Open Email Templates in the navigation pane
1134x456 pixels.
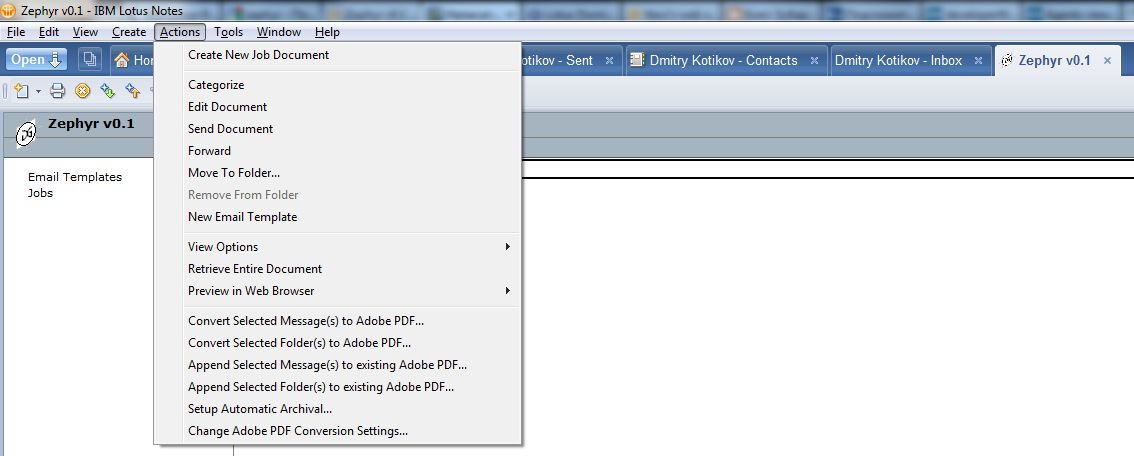coord(75,177)
